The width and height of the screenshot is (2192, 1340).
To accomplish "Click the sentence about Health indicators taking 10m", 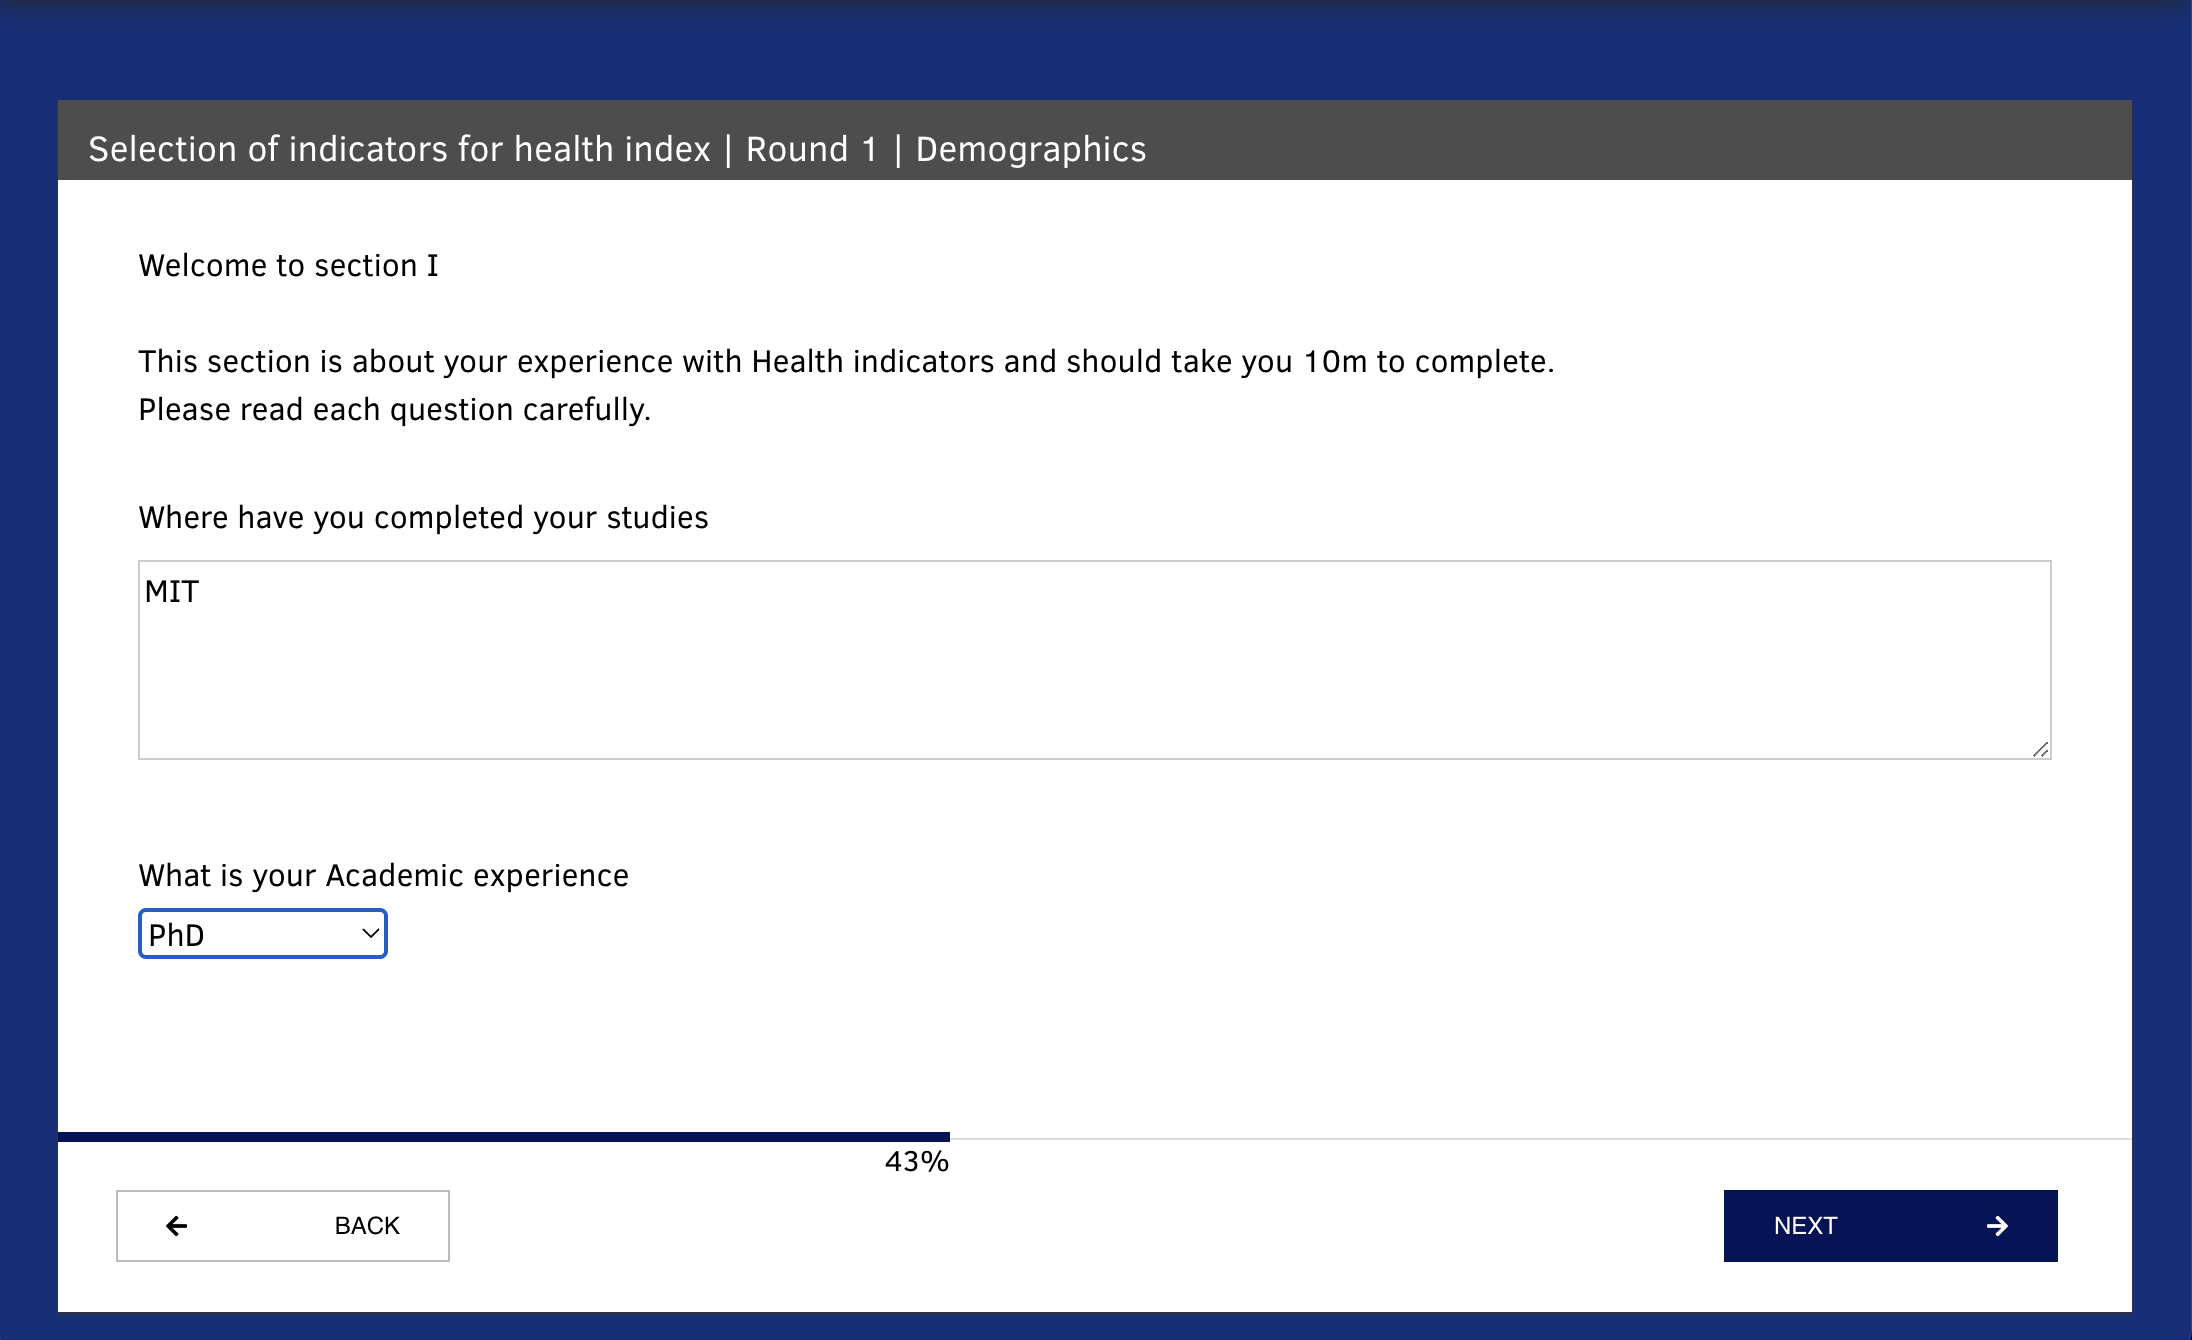I will [846, 362].
